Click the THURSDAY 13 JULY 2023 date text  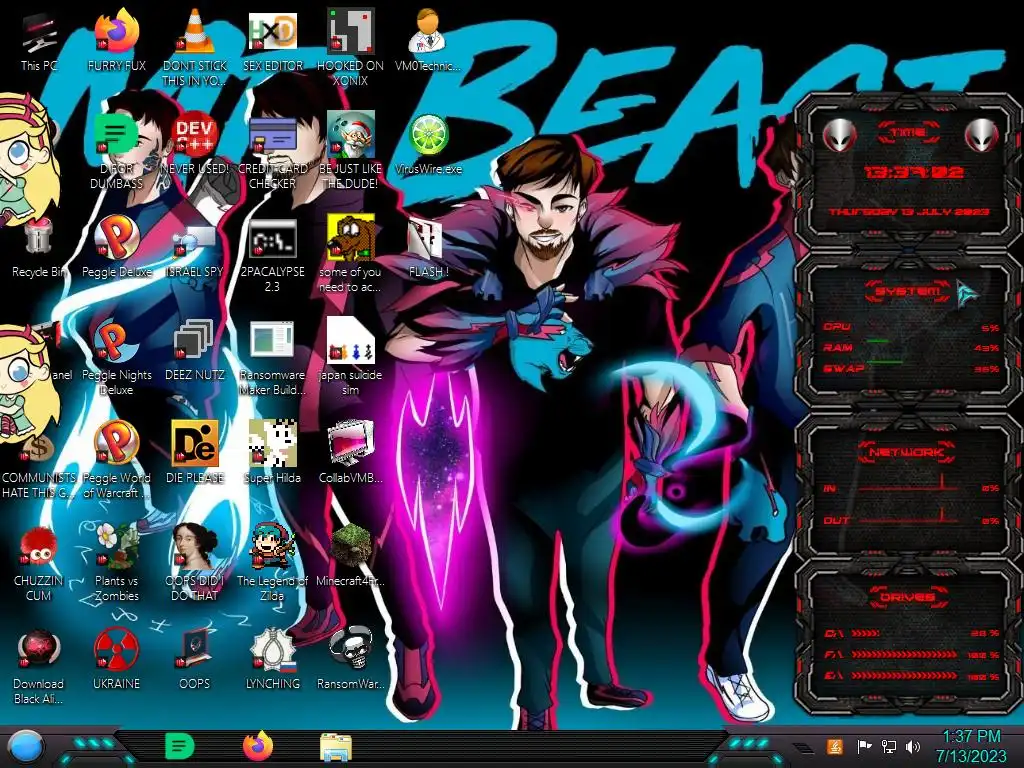(909, 212)
